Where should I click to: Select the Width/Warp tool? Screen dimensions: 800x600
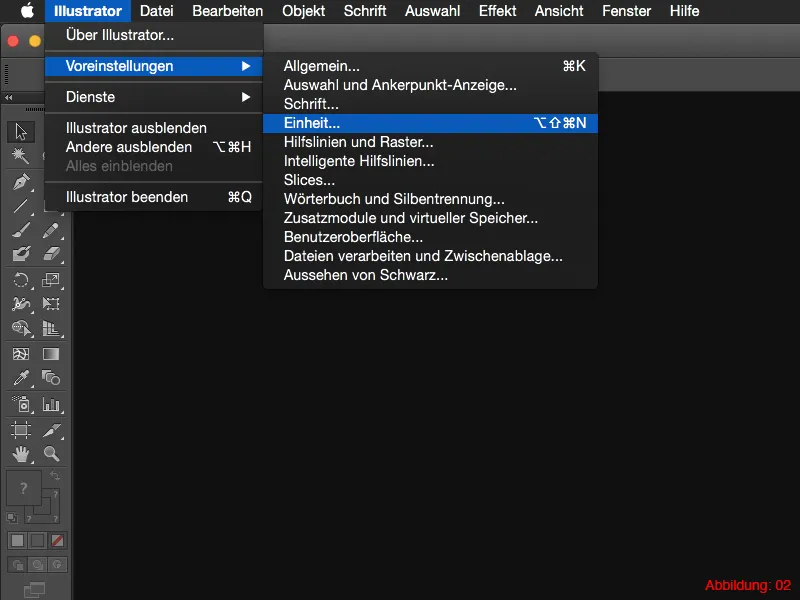click(21, 304)
